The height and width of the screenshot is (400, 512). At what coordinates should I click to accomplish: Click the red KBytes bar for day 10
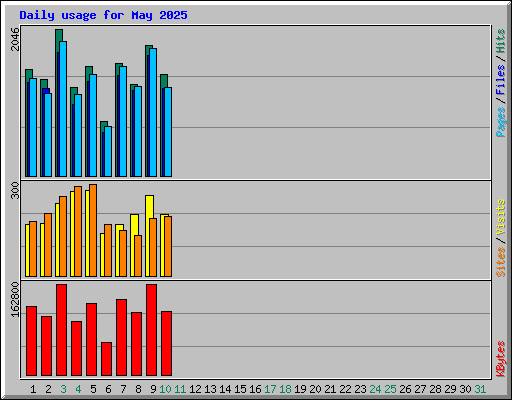tap(166, 344)
